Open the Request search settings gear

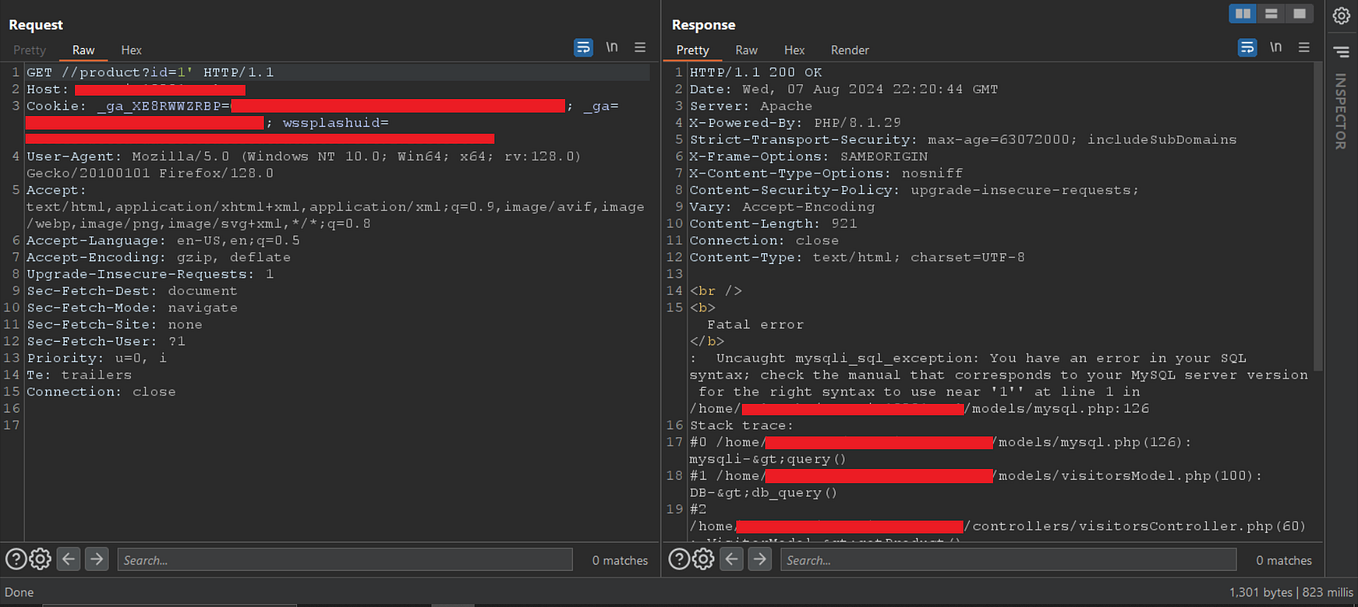[40, 559]
